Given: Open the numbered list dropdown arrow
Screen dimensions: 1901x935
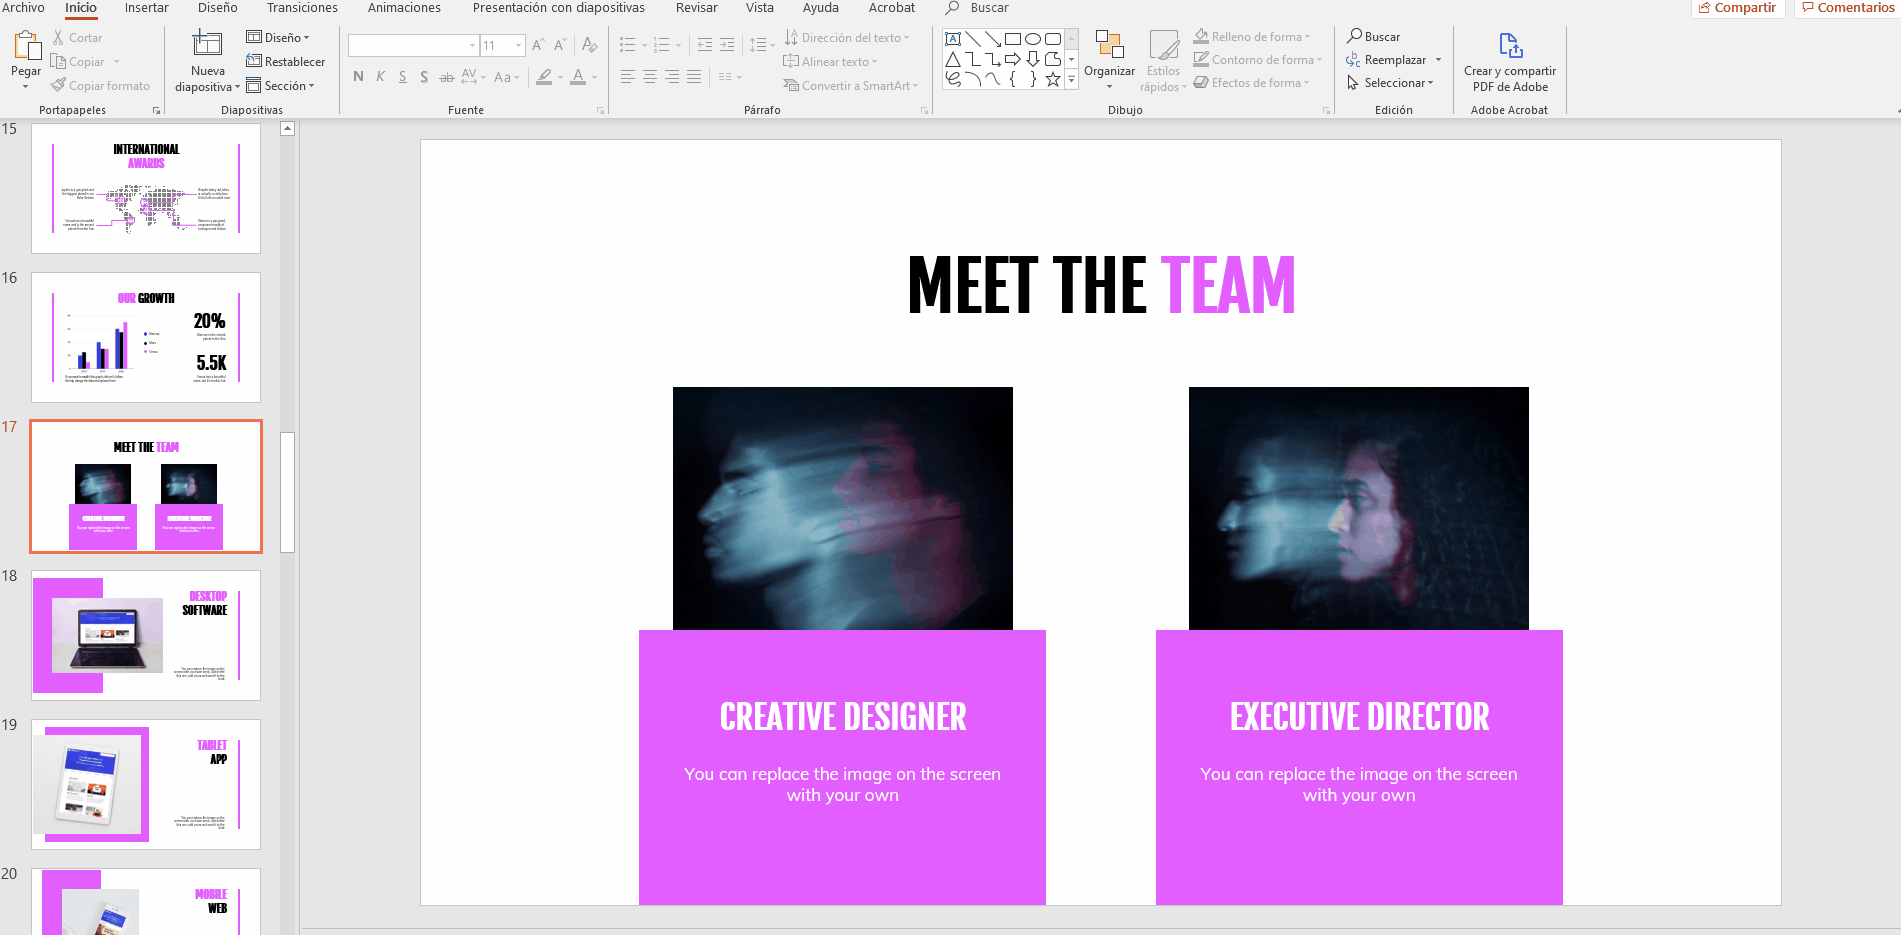Looking at the screenshot, I should click(678, 45).
